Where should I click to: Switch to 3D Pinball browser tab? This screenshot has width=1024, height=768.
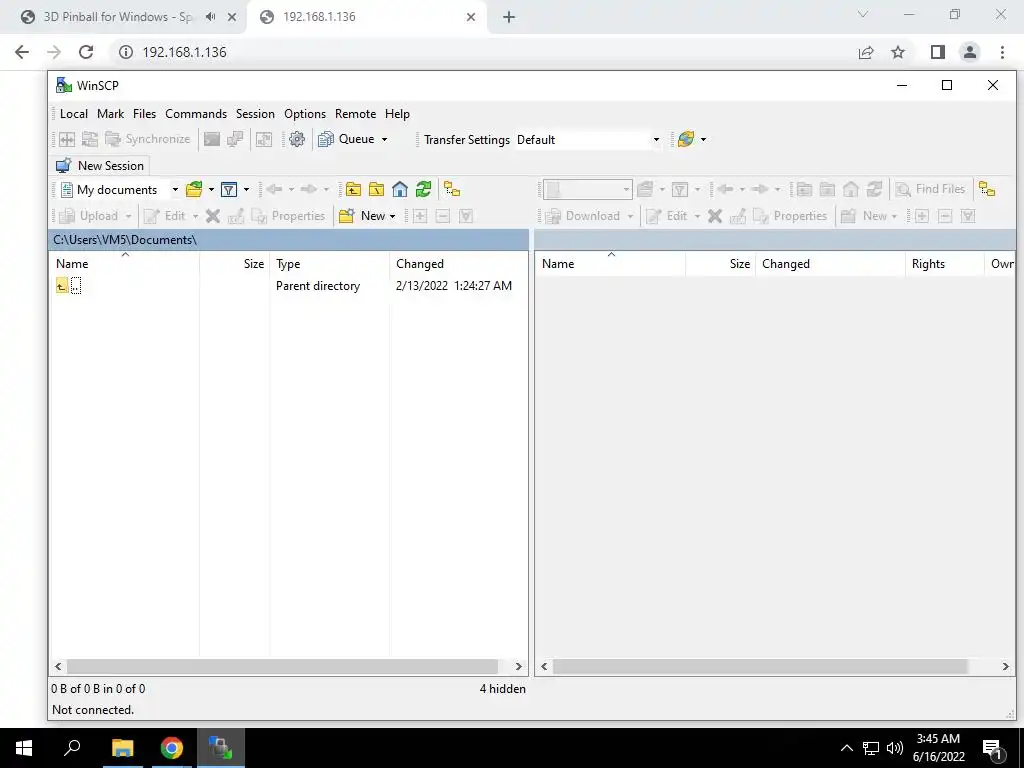[x=118, y=17]
